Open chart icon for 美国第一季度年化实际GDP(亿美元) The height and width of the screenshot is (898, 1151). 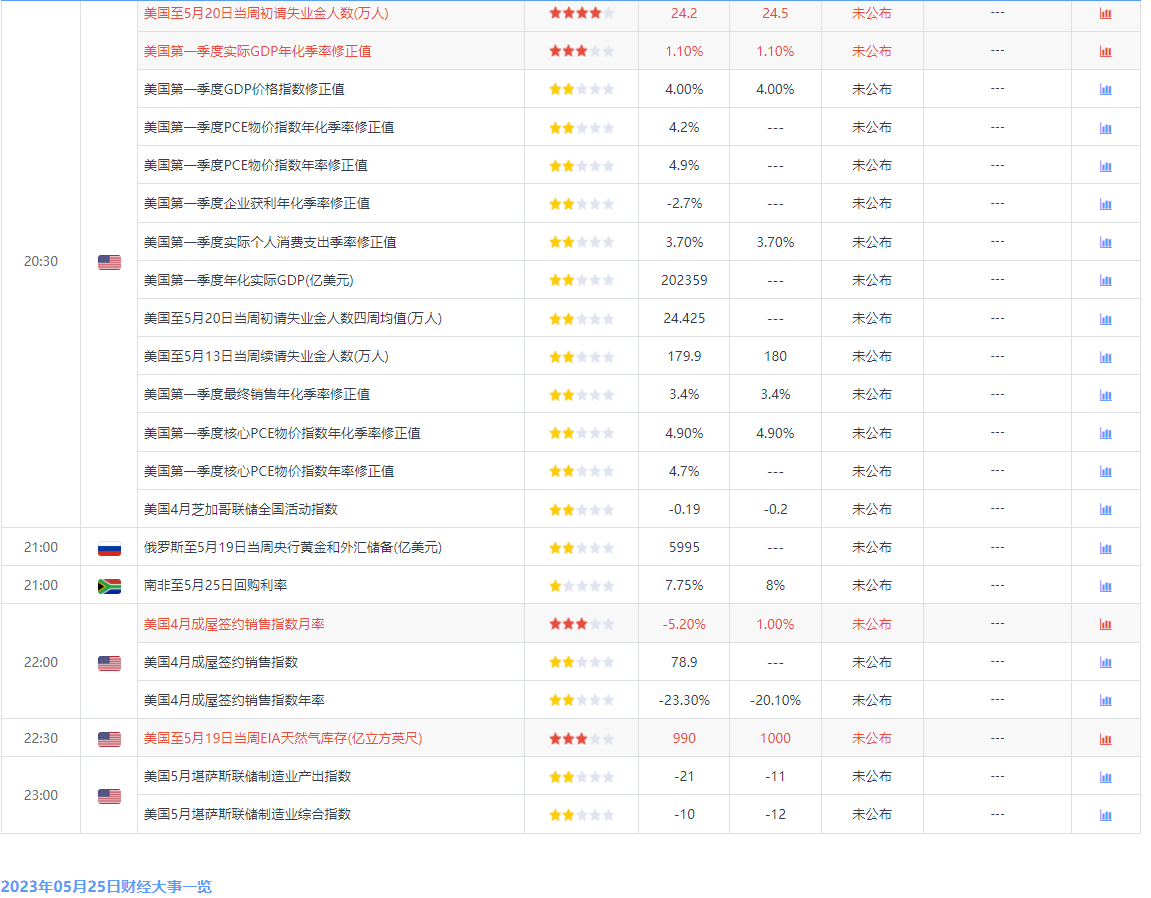click(x=1105, y=280)
